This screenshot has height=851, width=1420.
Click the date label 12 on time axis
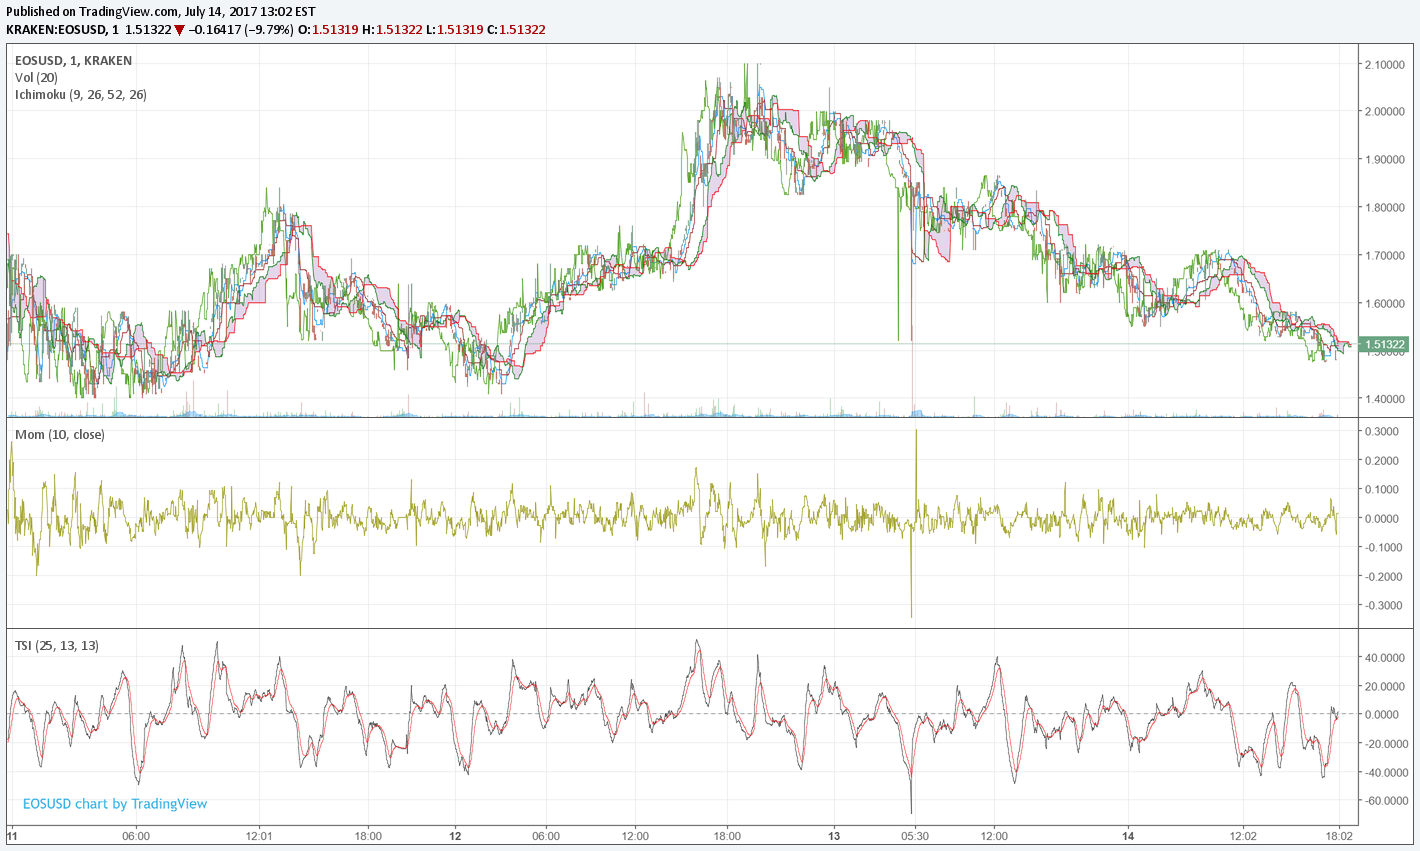pos(455,836)
